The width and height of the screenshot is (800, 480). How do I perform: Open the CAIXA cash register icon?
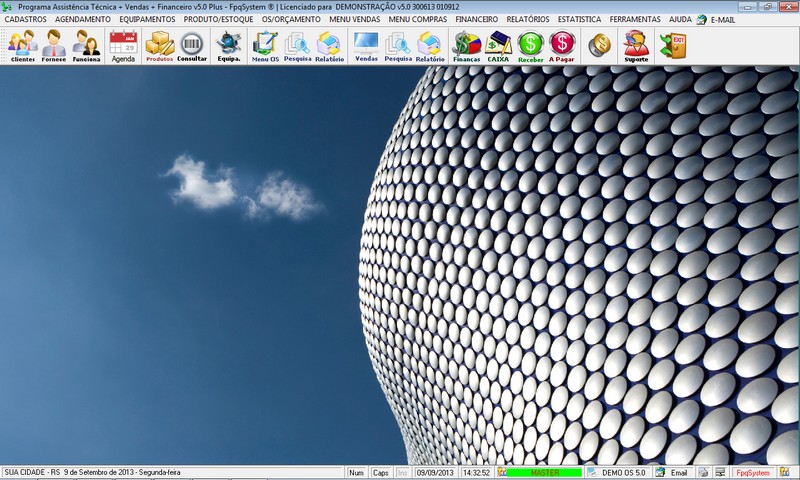click(x=498, y=46)
